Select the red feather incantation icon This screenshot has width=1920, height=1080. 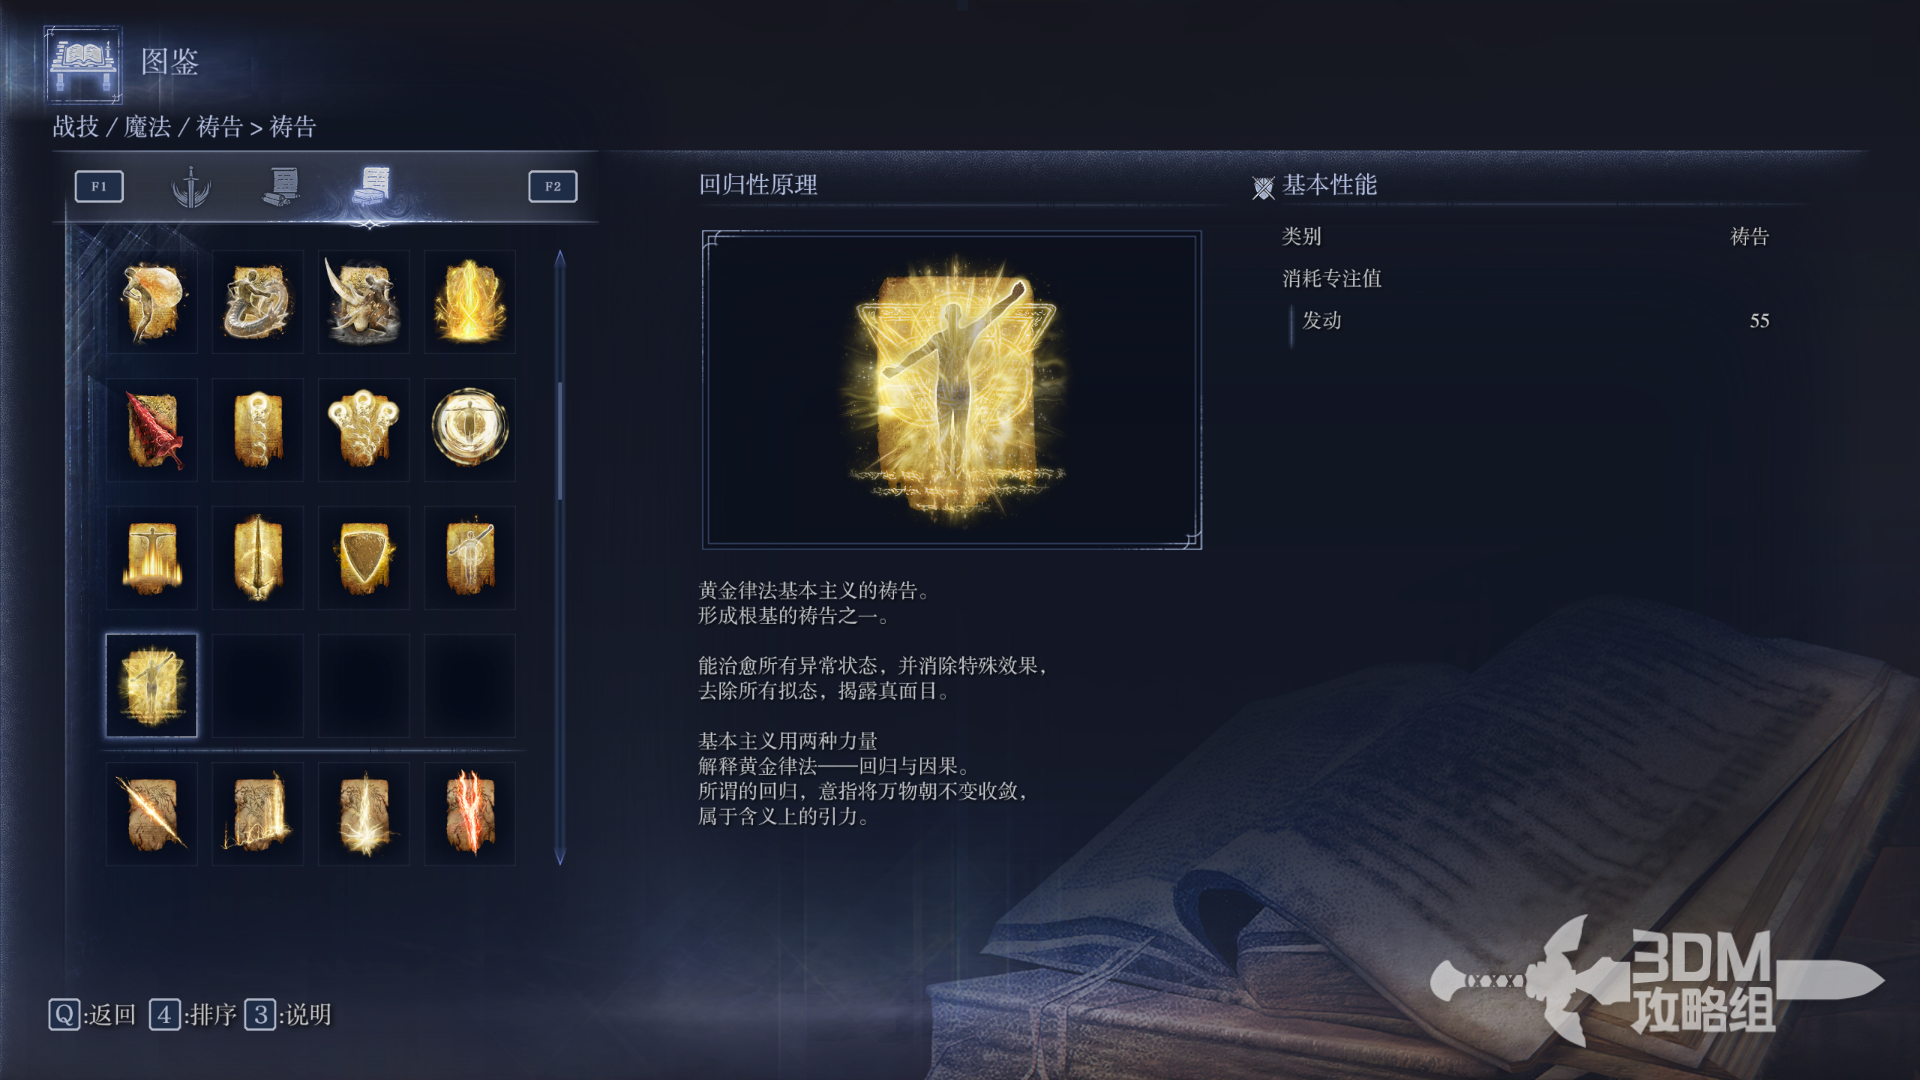152,430
